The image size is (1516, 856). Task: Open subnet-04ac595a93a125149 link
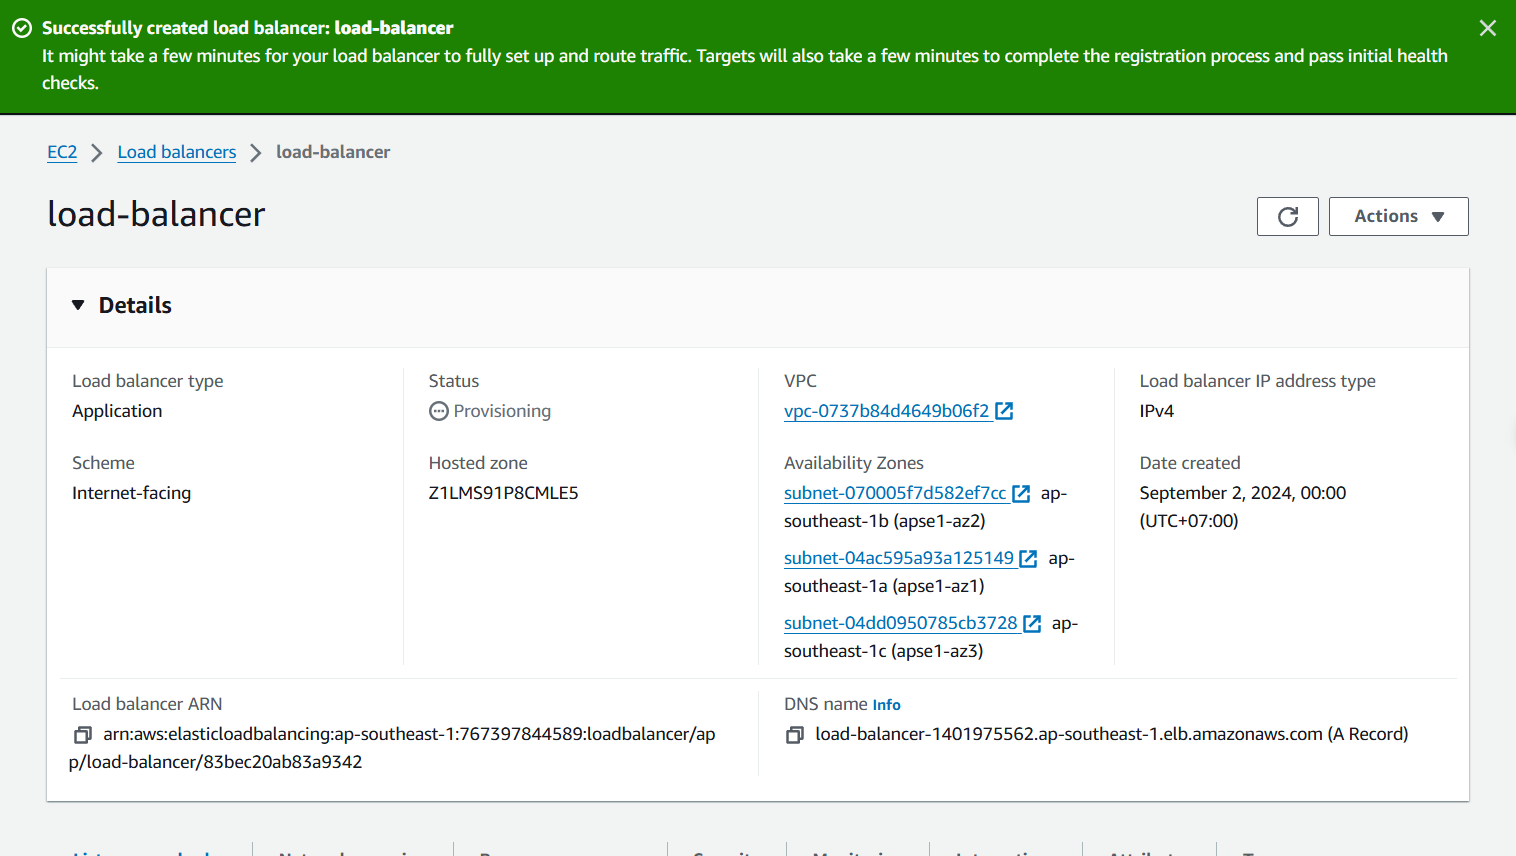(x=898, y=558)
